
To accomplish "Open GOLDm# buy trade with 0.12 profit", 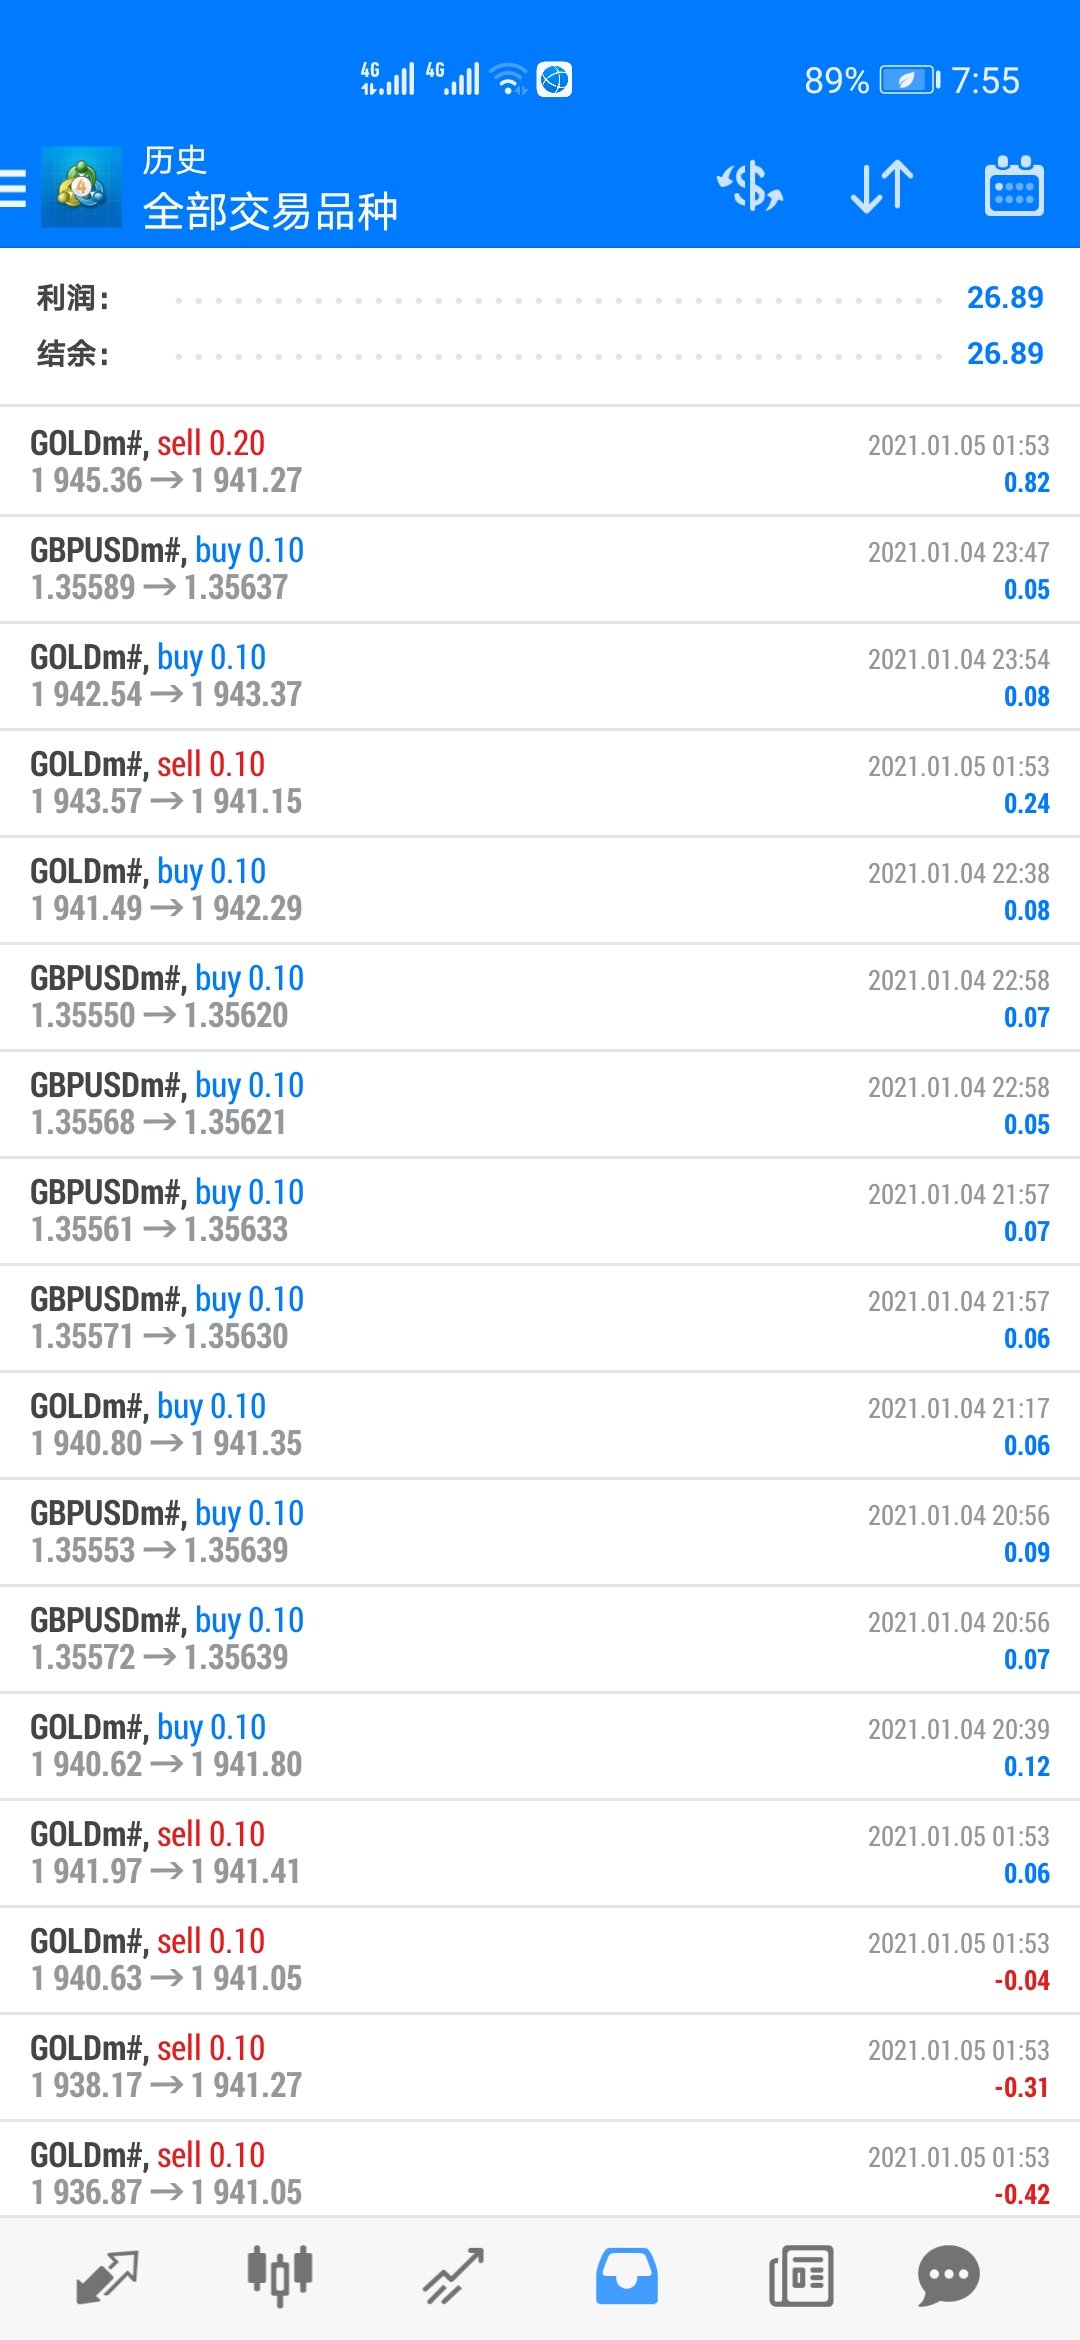I will click(x=540, y=1746).
